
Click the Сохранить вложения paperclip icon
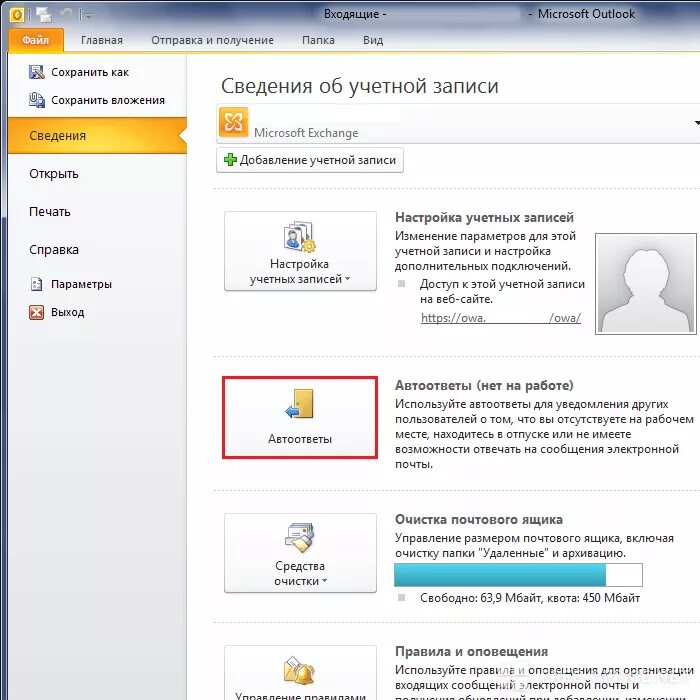37,100
